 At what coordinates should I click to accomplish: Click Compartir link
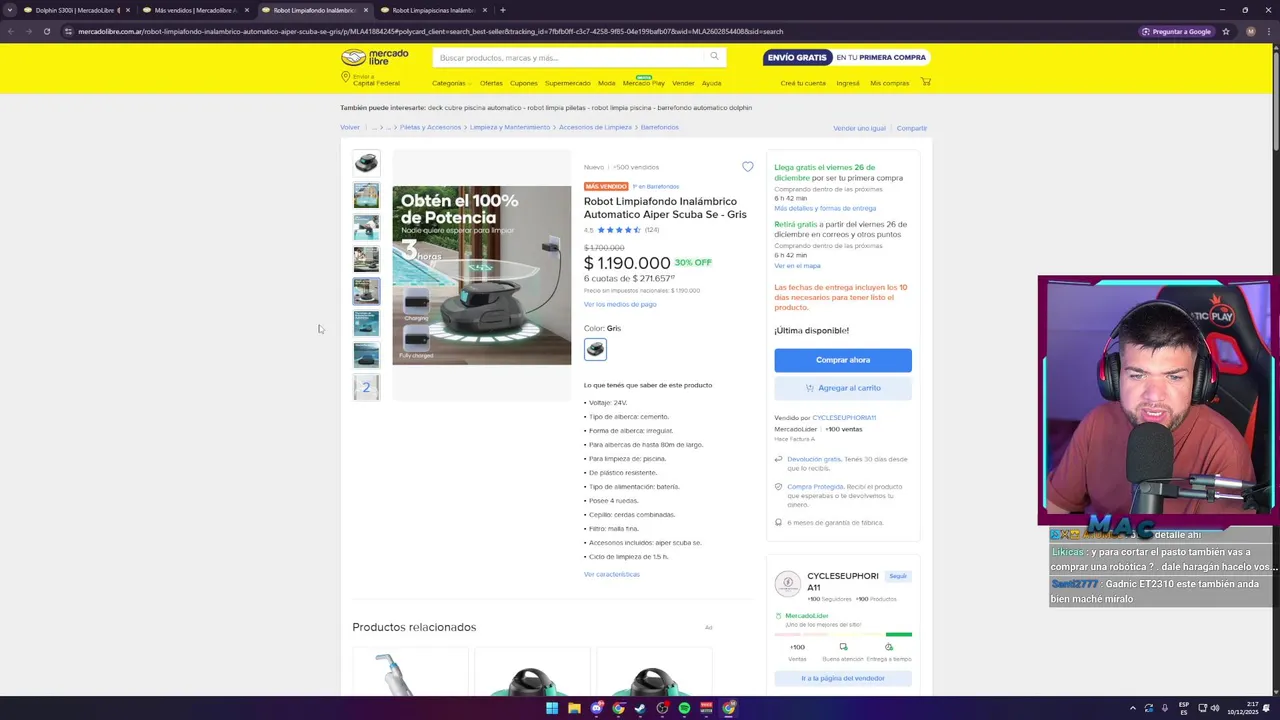coord(912,128)
